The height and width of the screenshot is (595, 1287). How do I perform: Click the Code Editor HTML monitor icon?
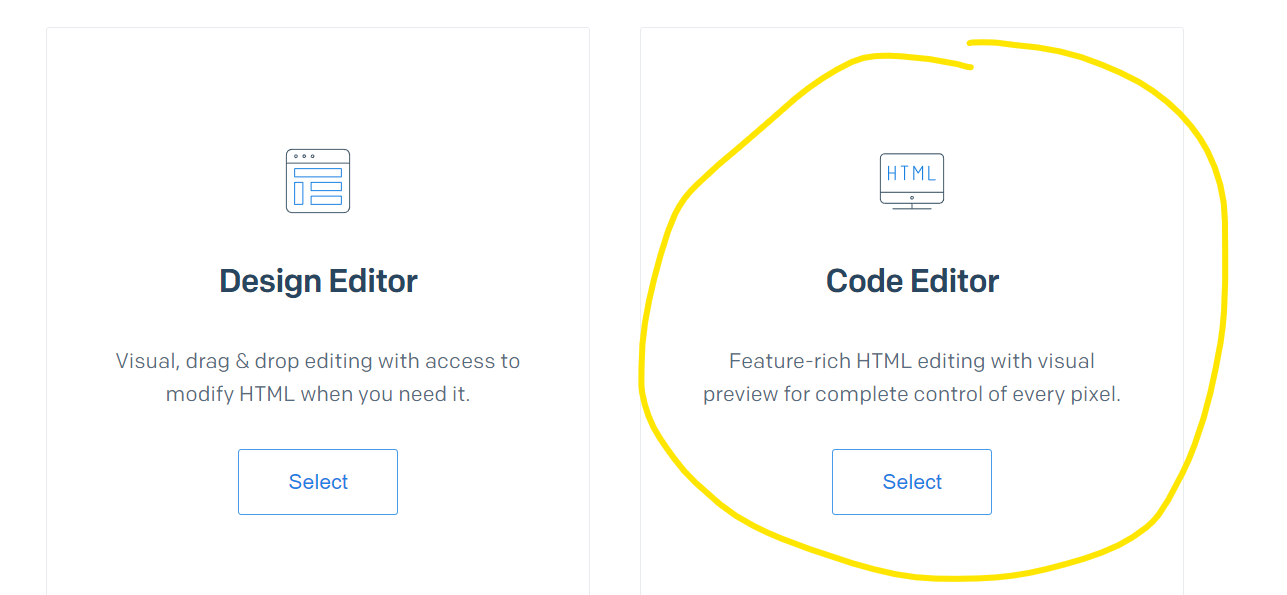(912, 181)
